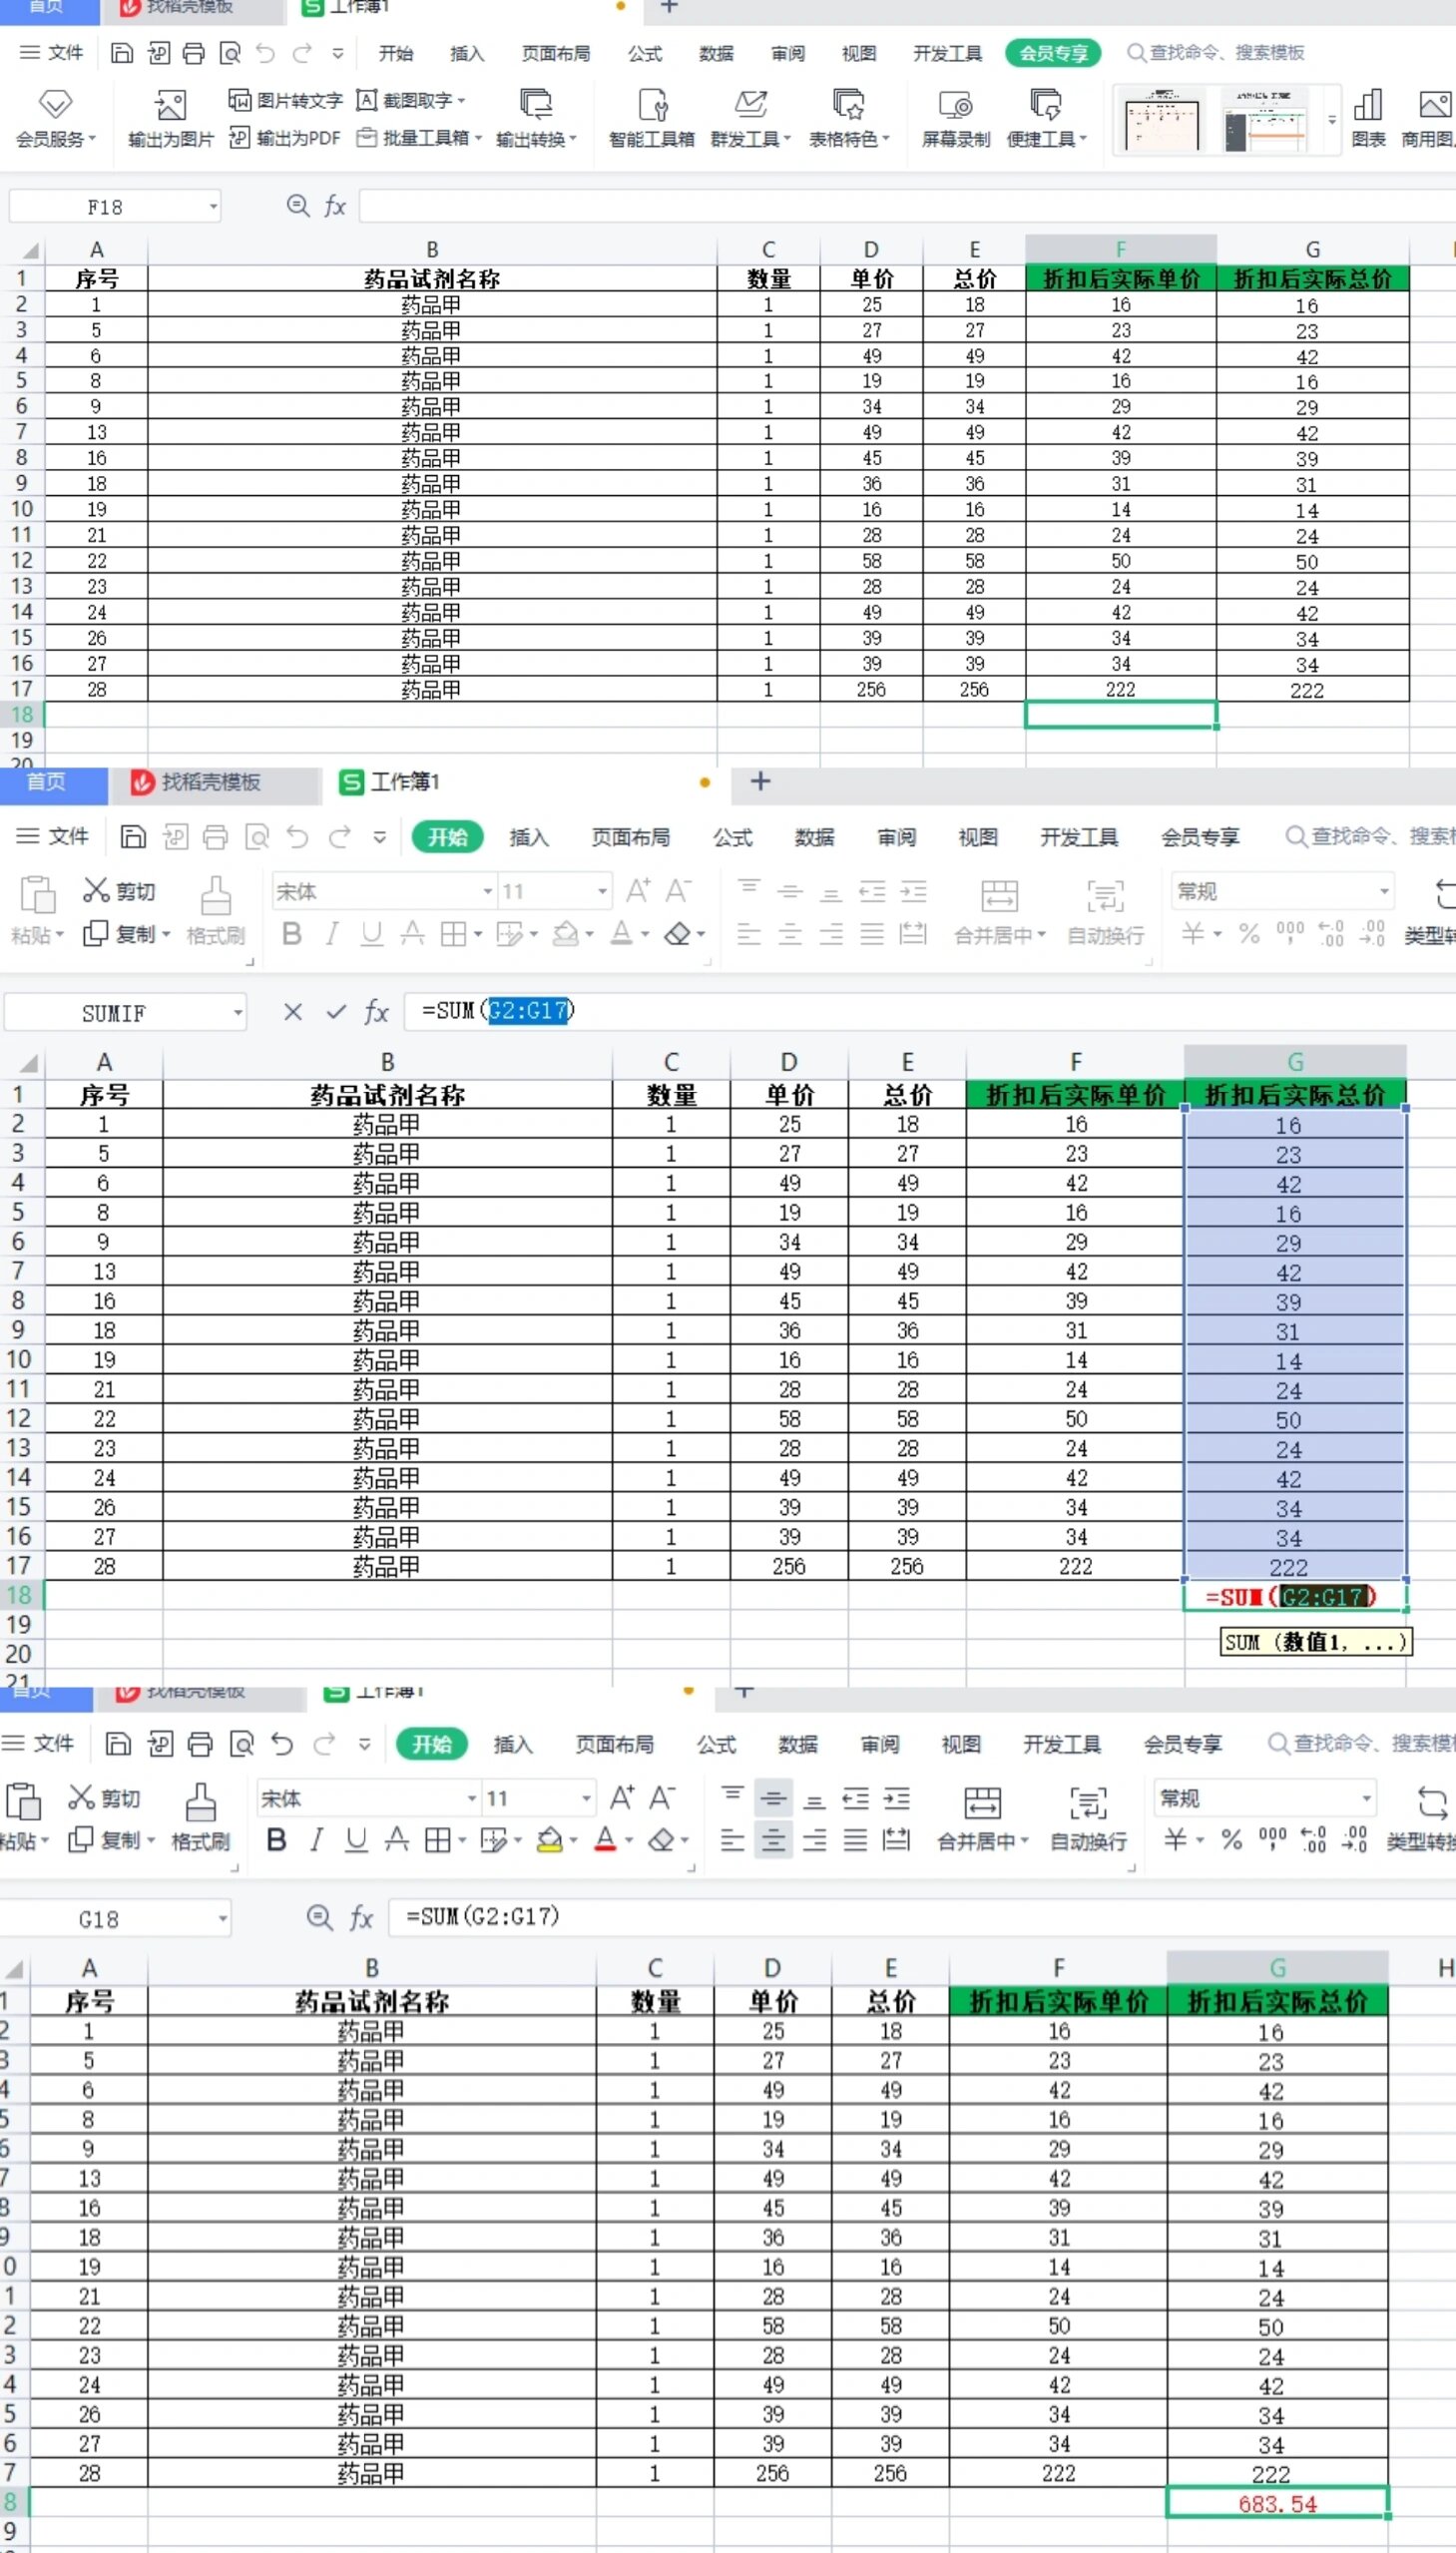Click 粘贴 paste in the G18 window
The height and width of the screenshot is (2553, 1456).
[22, 1816]
